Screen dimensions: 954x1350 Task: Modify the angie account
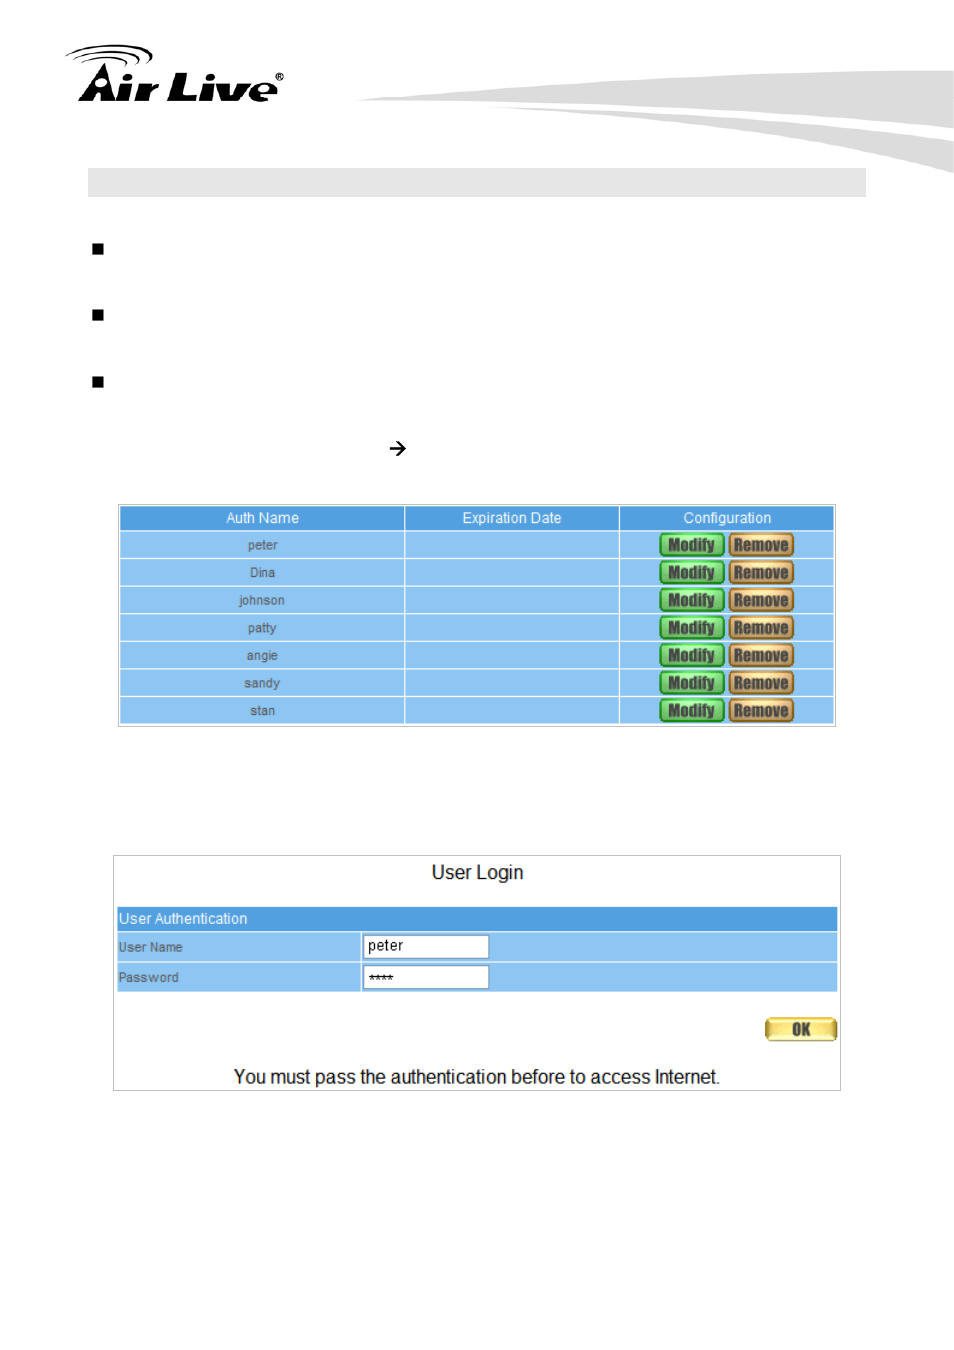click(x=691, y=655)
